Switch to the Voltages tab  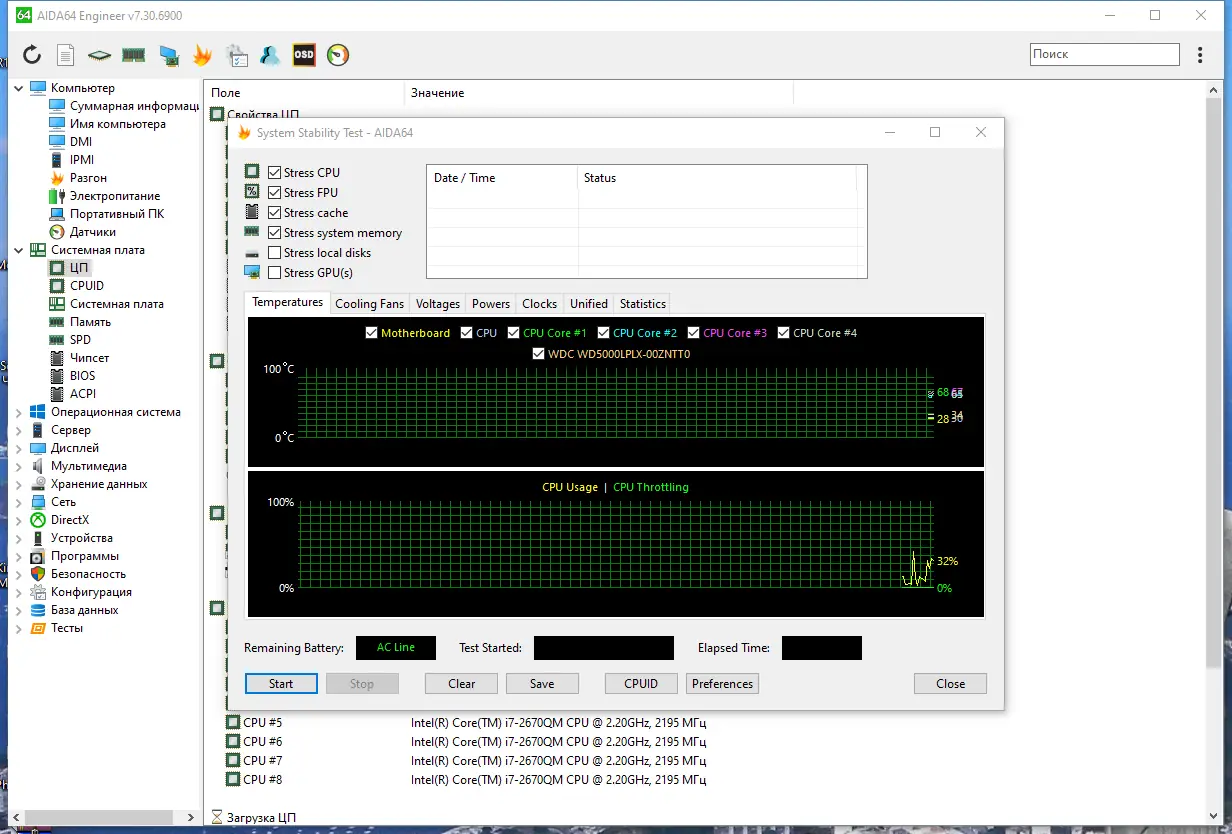point(437,303)
